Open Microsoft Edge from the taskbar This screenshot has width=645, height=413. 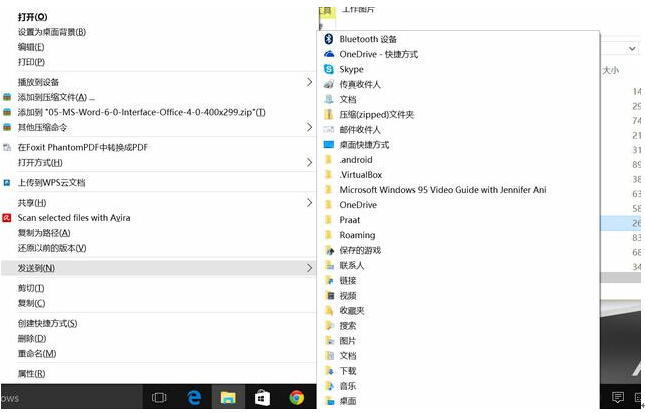point(195,397)
